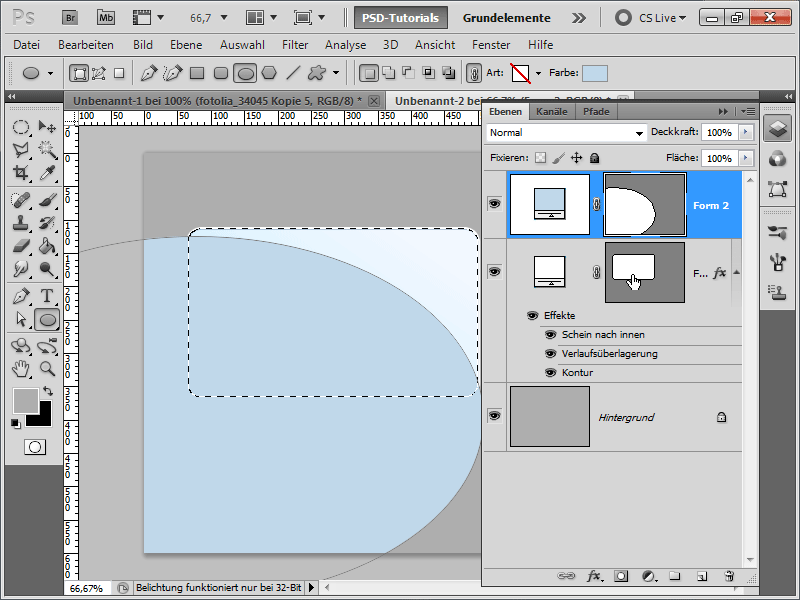Launch Adobe Bridge
The image size is (800, 600).
tap(70, 18)
